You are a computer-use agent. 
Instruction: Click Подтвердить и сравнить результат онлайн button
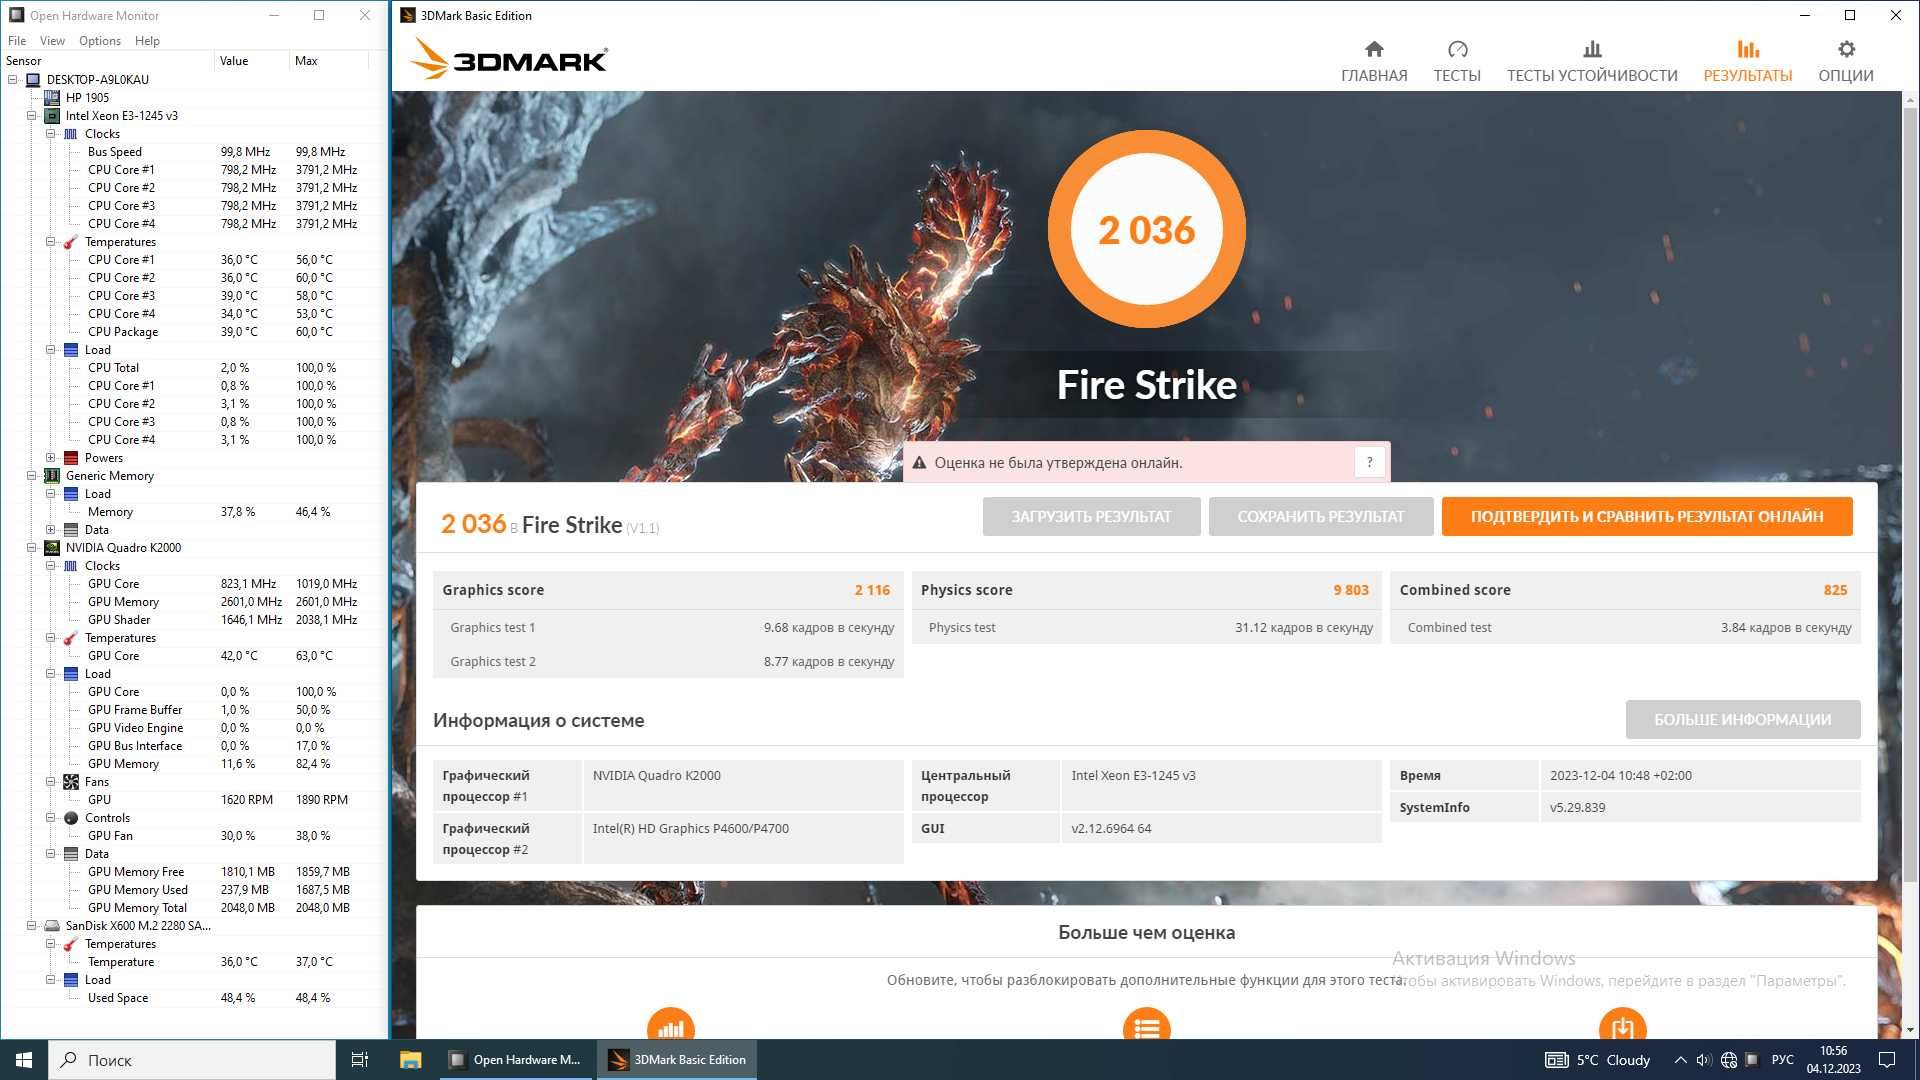pos(1647,516)
